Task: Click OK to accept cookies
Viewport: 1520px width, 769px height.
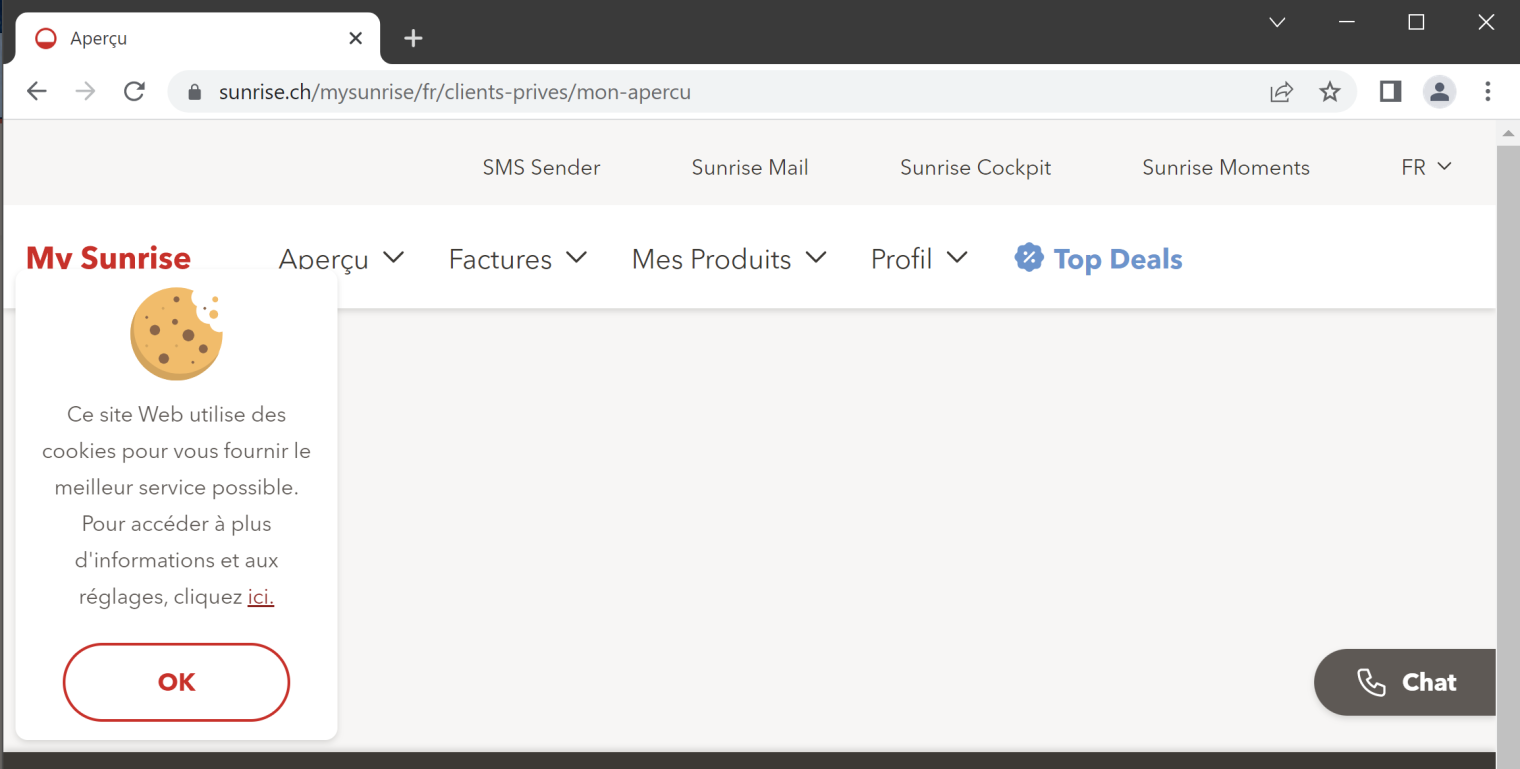Action: point(176,682)
